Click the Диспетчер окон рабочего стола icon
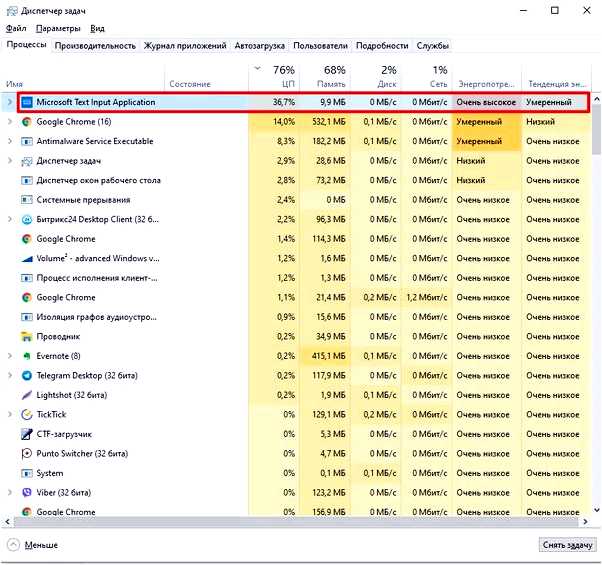Viewport: 602px width, 565px height. 26,180
